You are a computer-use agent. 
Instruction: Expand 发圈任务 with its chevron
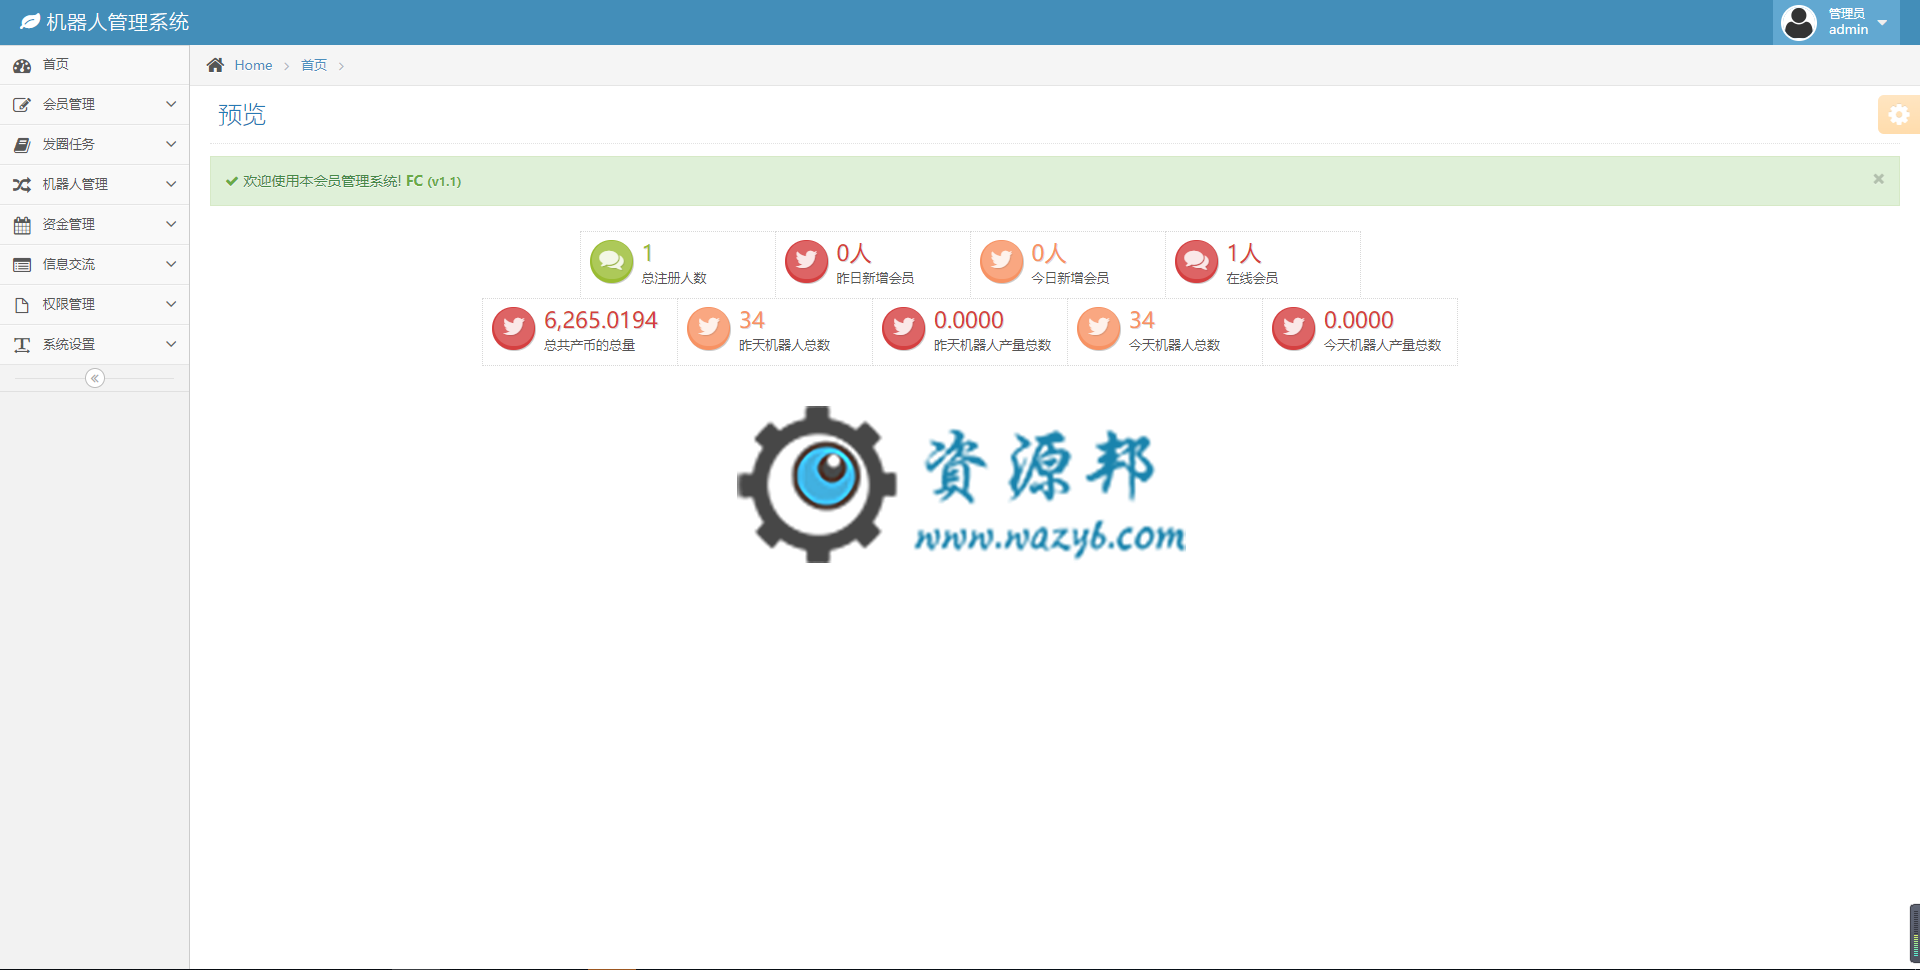coord(171,144)
